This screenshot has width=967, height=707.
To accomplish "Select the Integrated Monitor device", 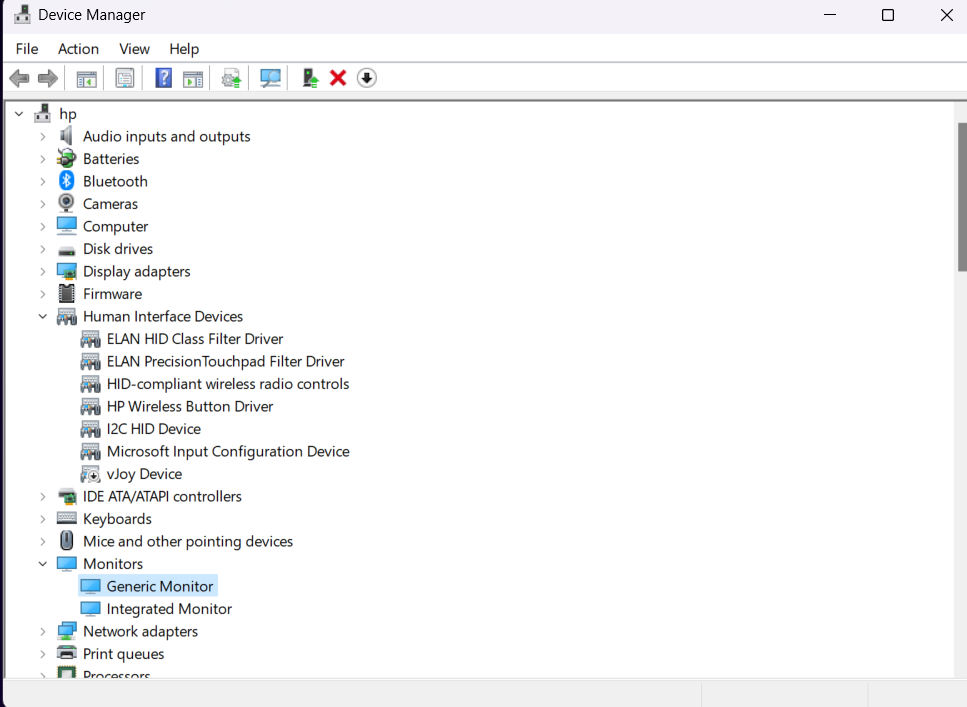I will click(x=169, y=609).
